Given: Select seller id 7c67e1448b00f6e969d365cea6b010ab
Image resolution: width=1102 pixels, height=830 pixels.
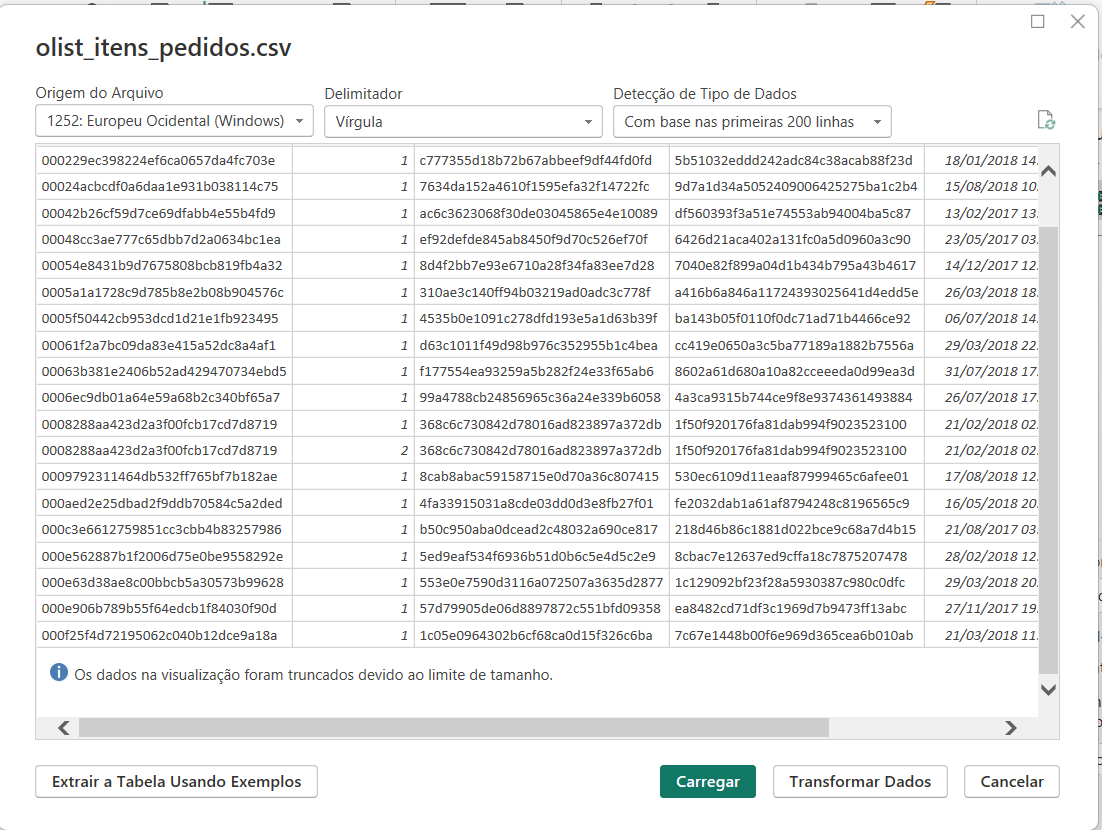Looking at the screenshot, I should point(796,635).
